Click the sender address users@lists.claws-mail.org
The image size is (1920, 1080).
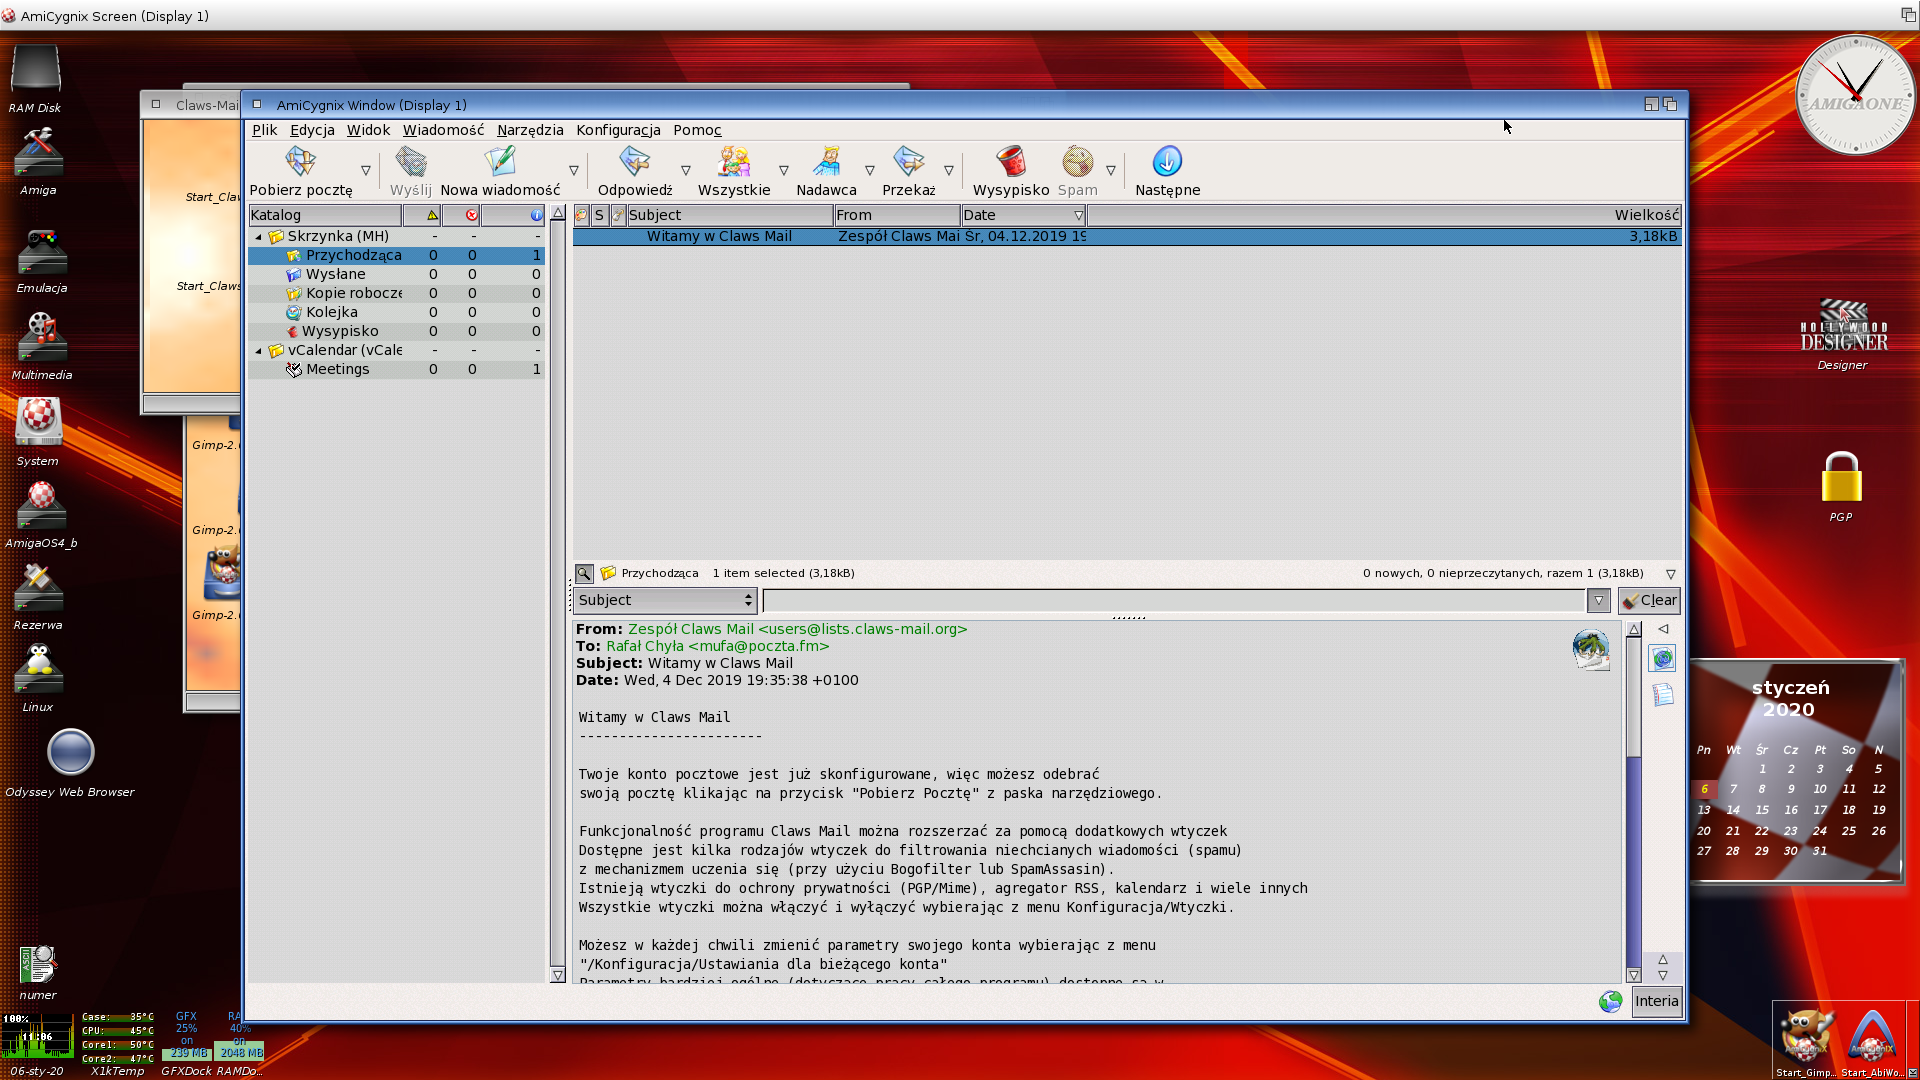[x=863, y=629]
